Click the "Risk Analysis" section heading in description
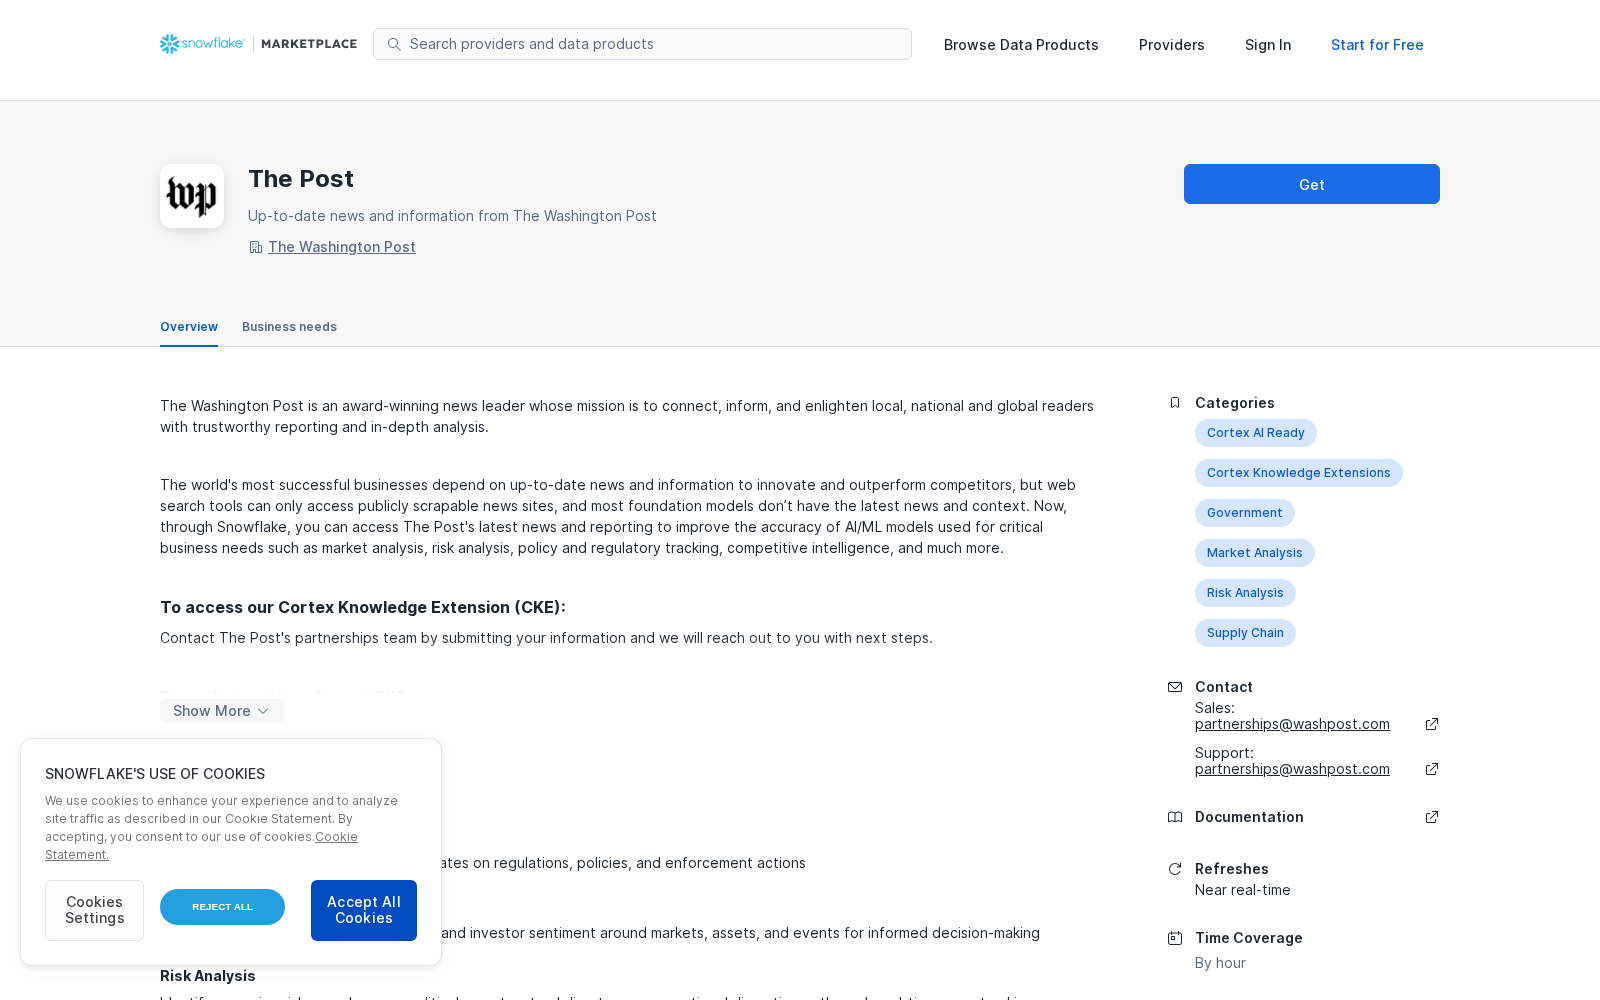The height and width of the screenshot is (1000, 1600). coord(208,976)
